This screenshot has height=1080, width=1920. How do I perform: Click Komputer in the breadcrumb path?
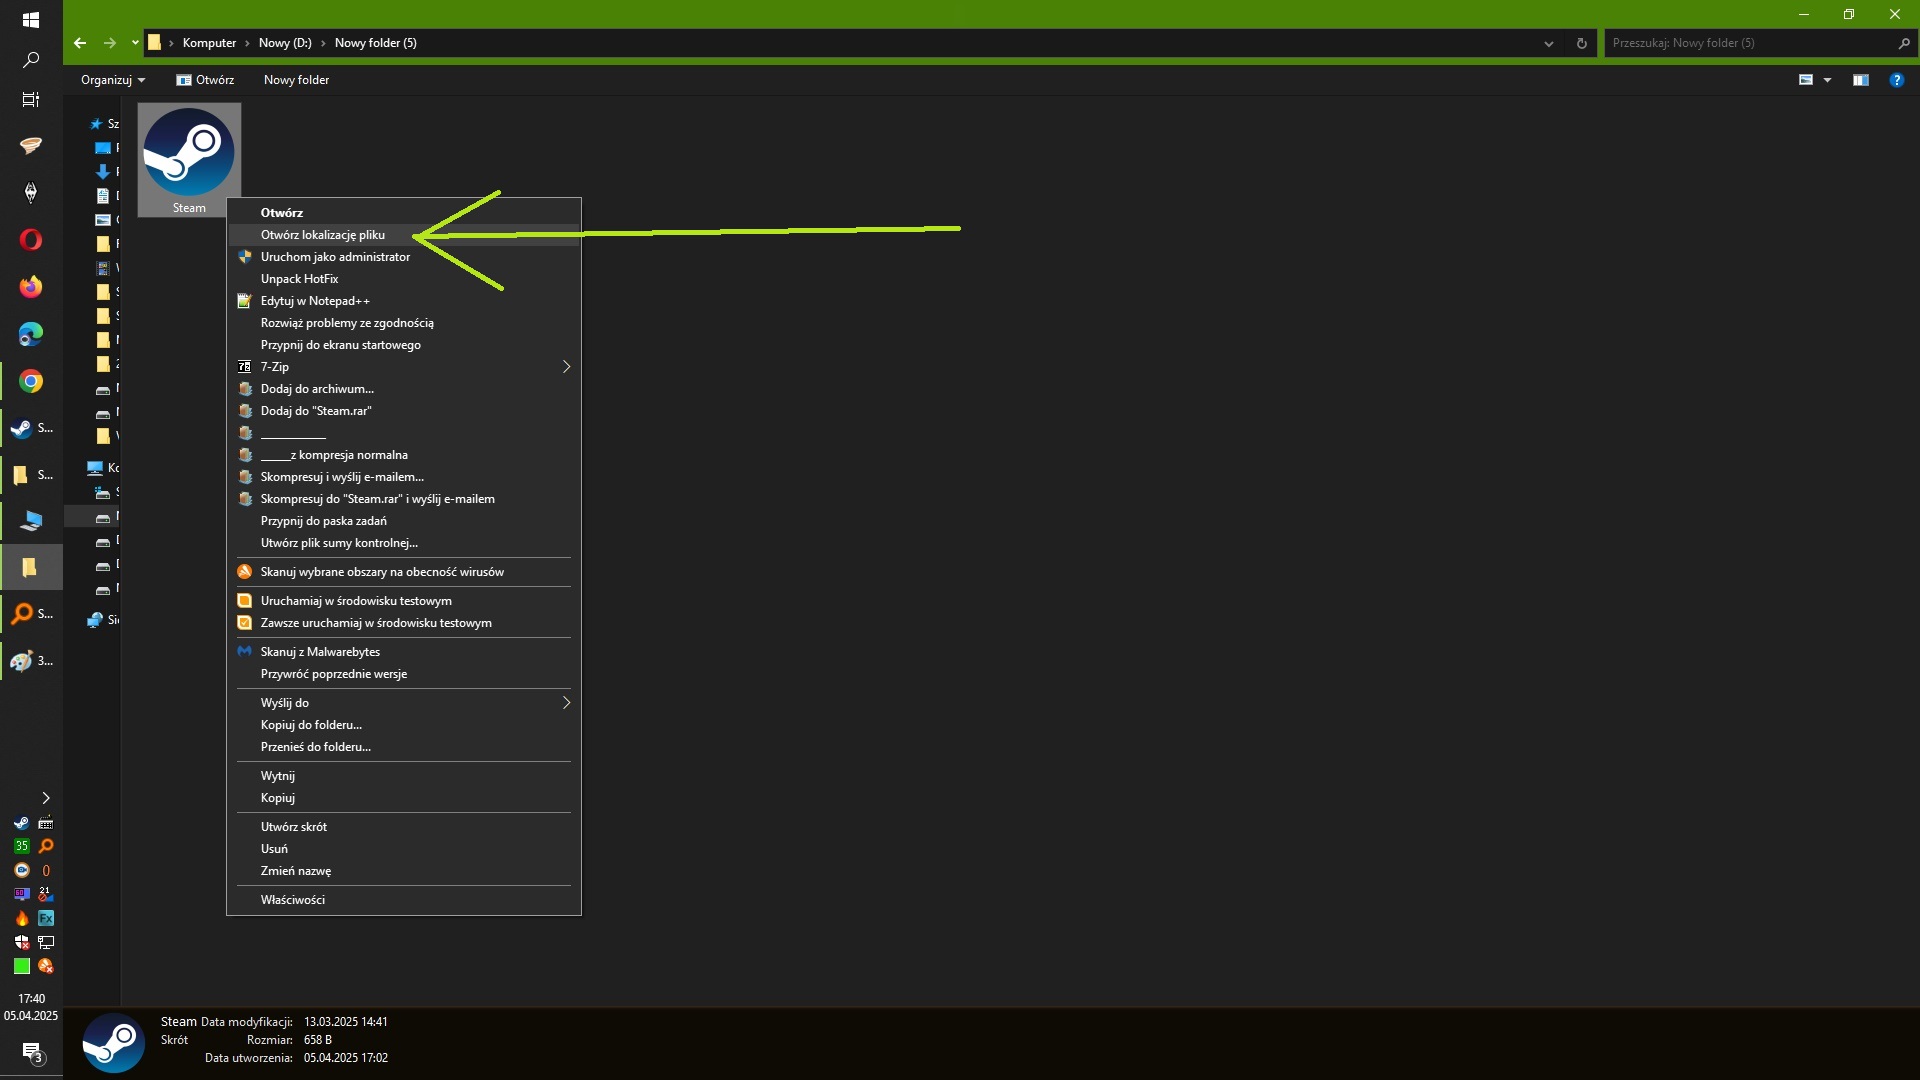tap(209, 43)
